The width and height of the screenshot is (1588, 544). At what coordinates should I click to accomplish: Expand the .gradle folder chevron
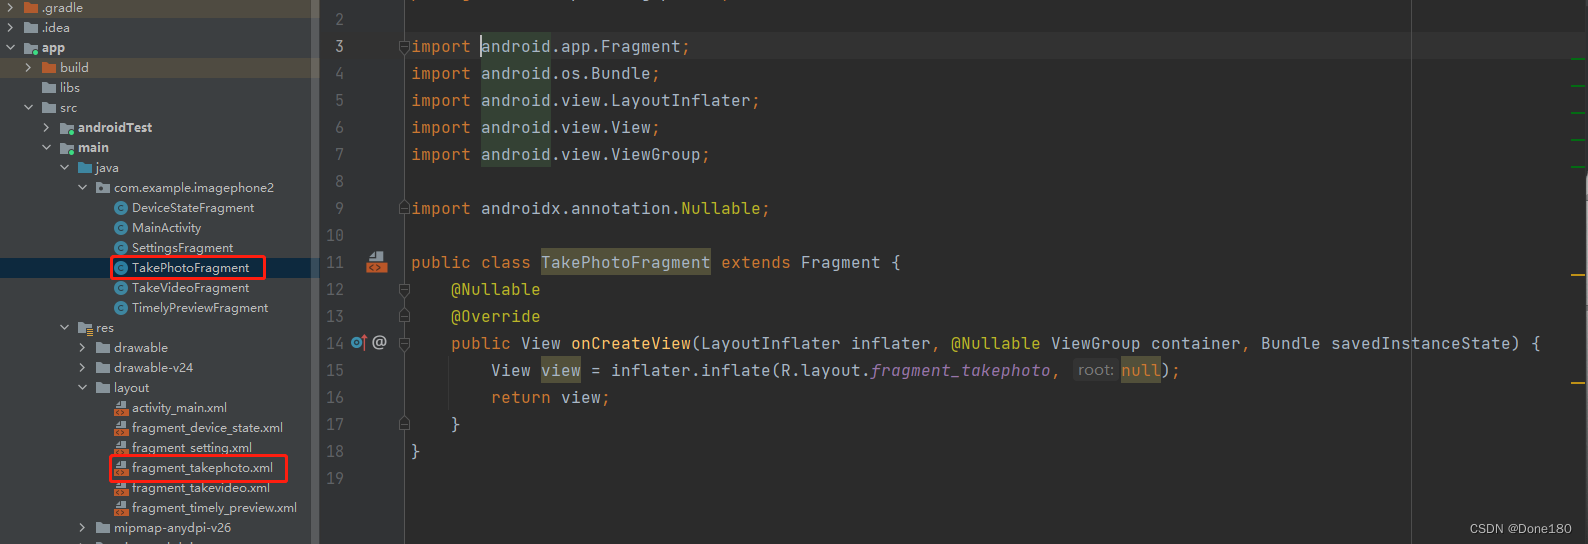(10, 8)
